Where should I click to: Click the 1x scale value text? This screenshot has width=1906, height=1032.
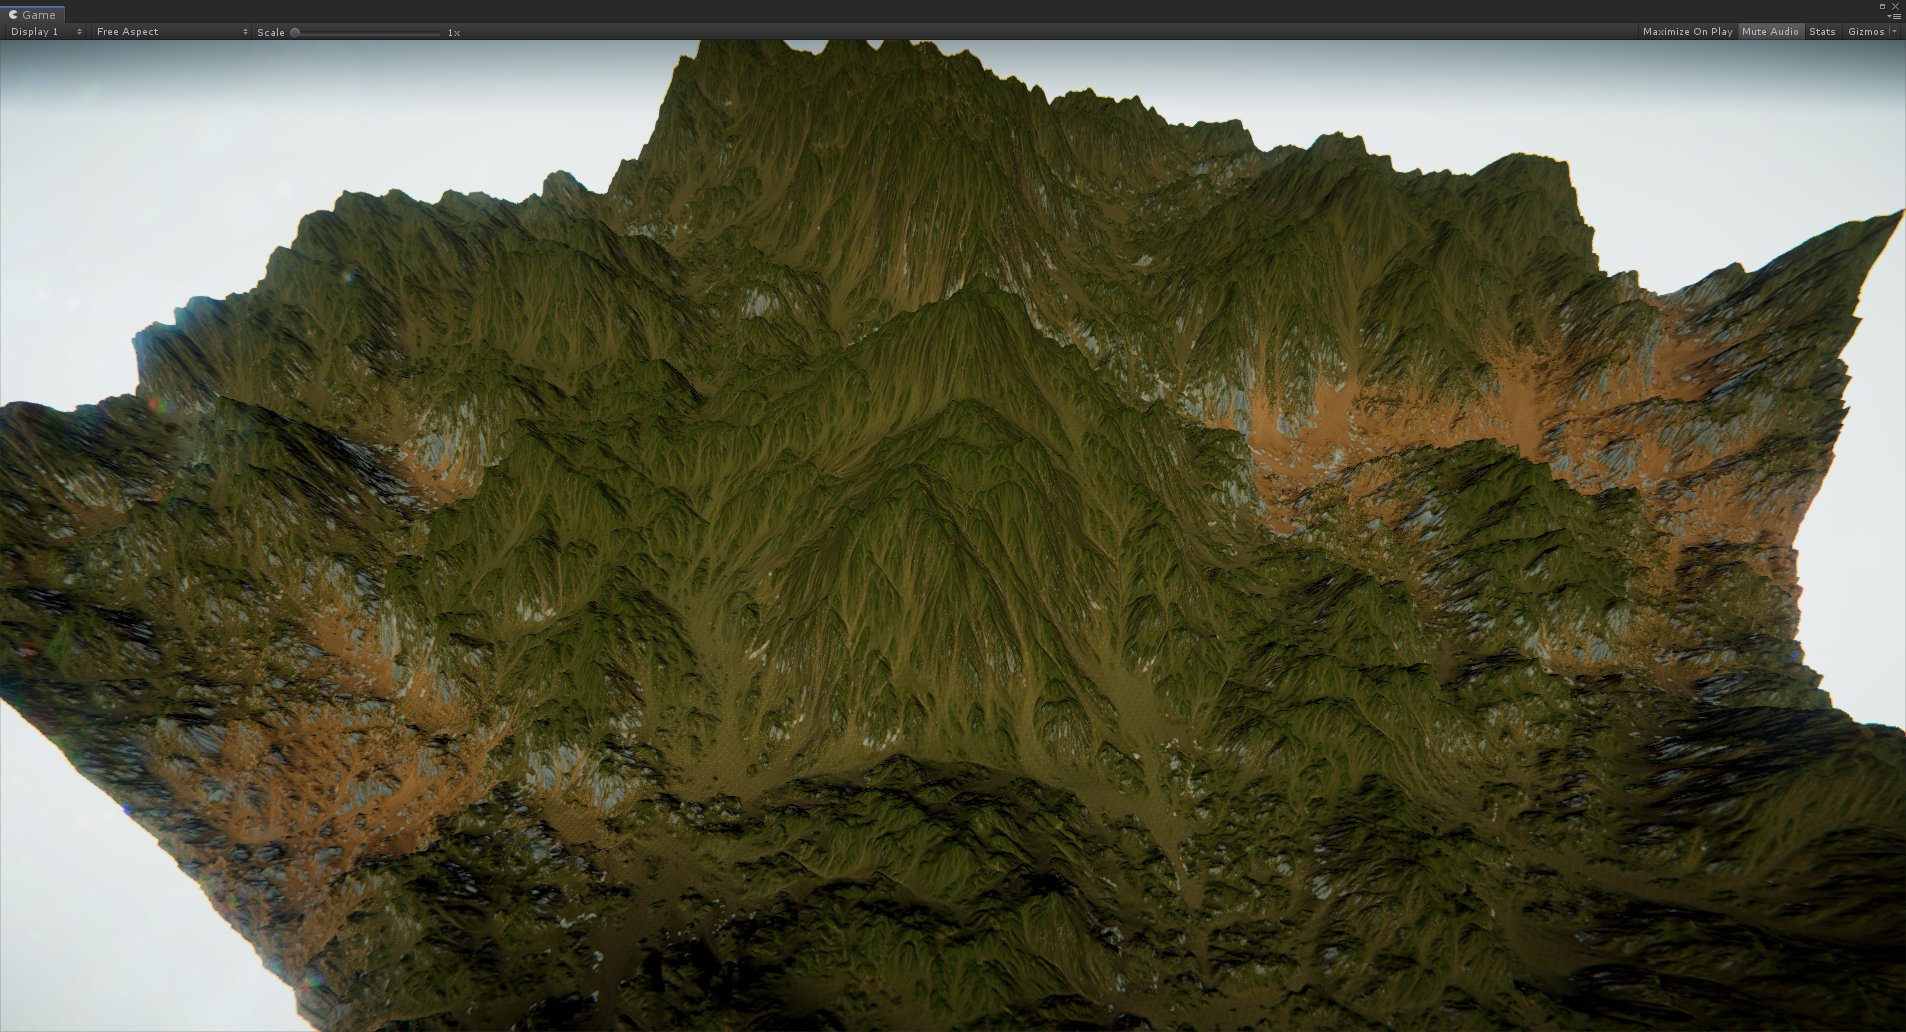pos(453,33)
